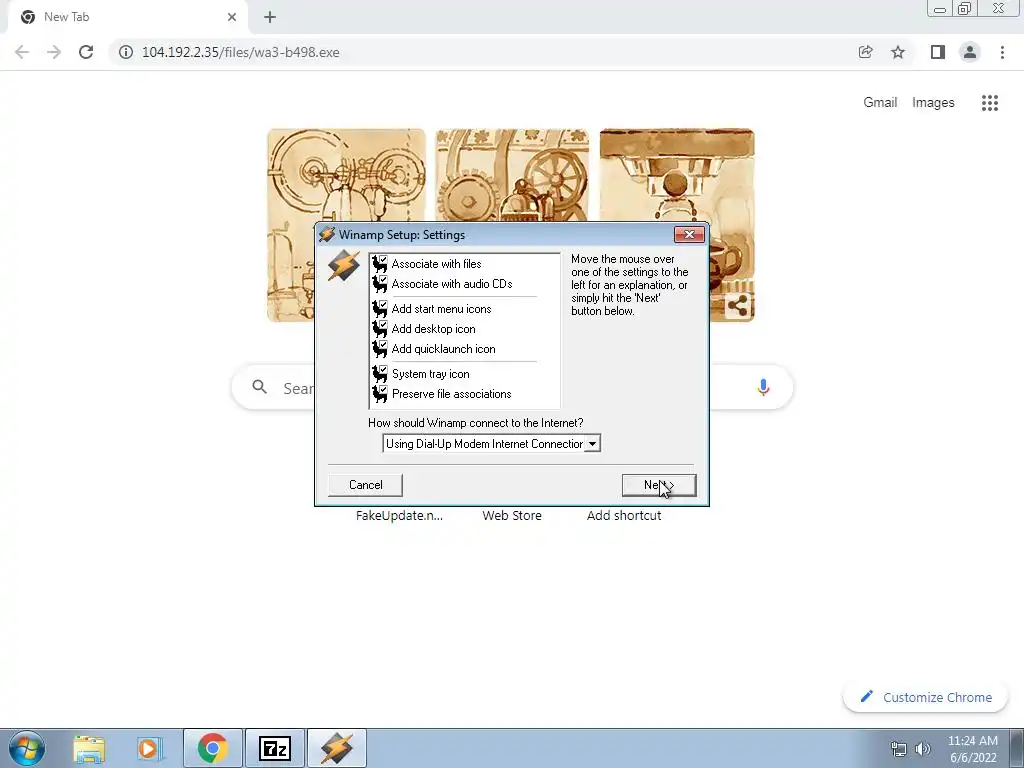Open the Windows Start menu

point(27,748)
